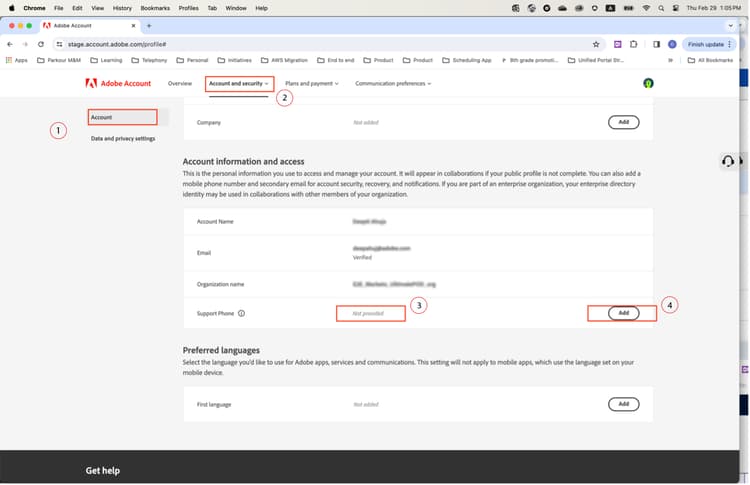Expand Communication preferences menu

(393, 84)
